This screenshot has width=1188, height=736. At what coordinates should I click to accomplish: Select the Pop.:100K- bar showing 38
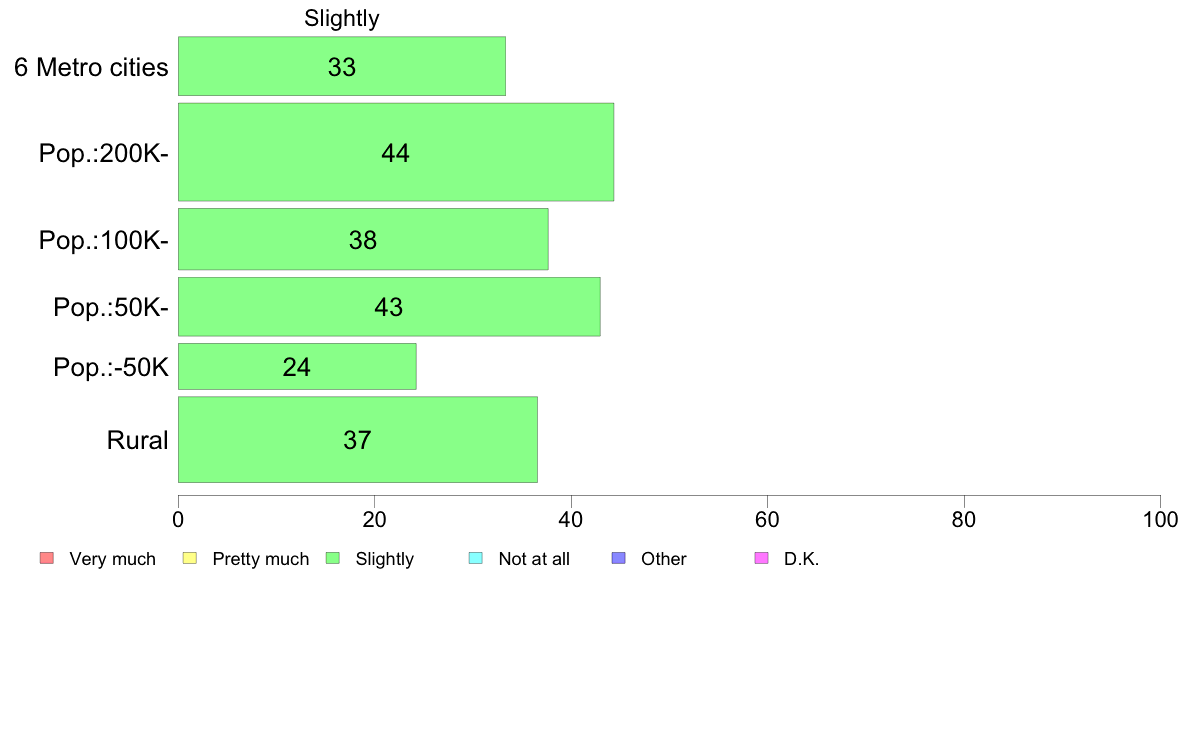click(363, 239)
